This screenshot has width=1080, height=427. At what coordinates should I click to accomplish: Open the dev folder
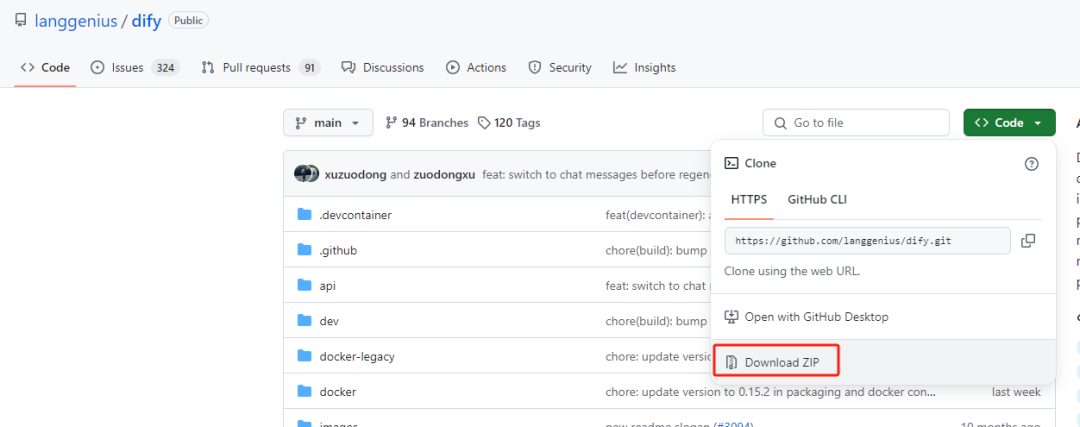[329, 321]
